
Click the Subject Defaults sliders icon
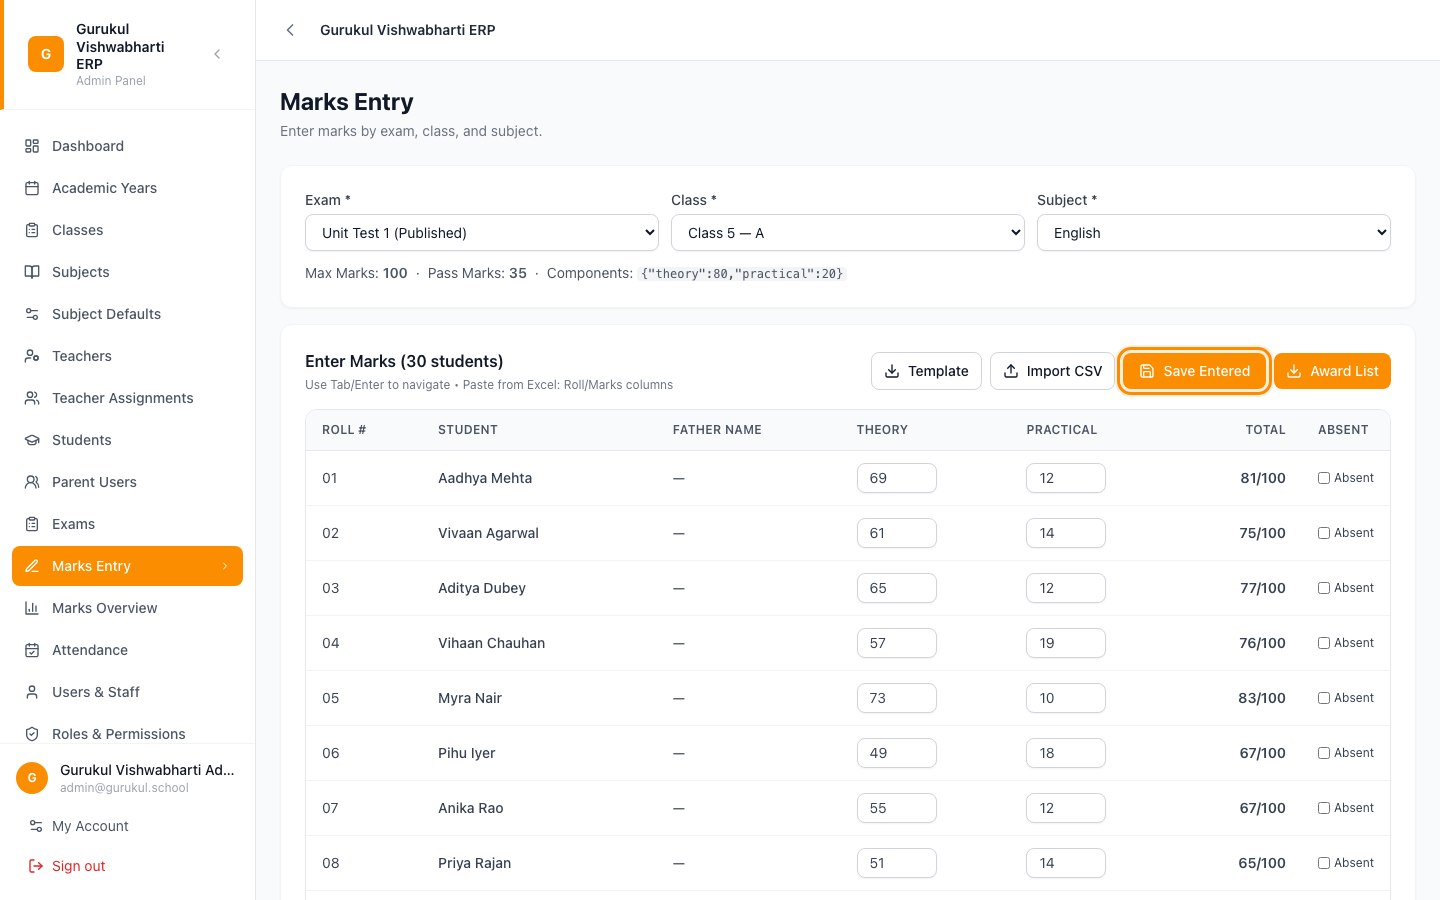(32, 314)
